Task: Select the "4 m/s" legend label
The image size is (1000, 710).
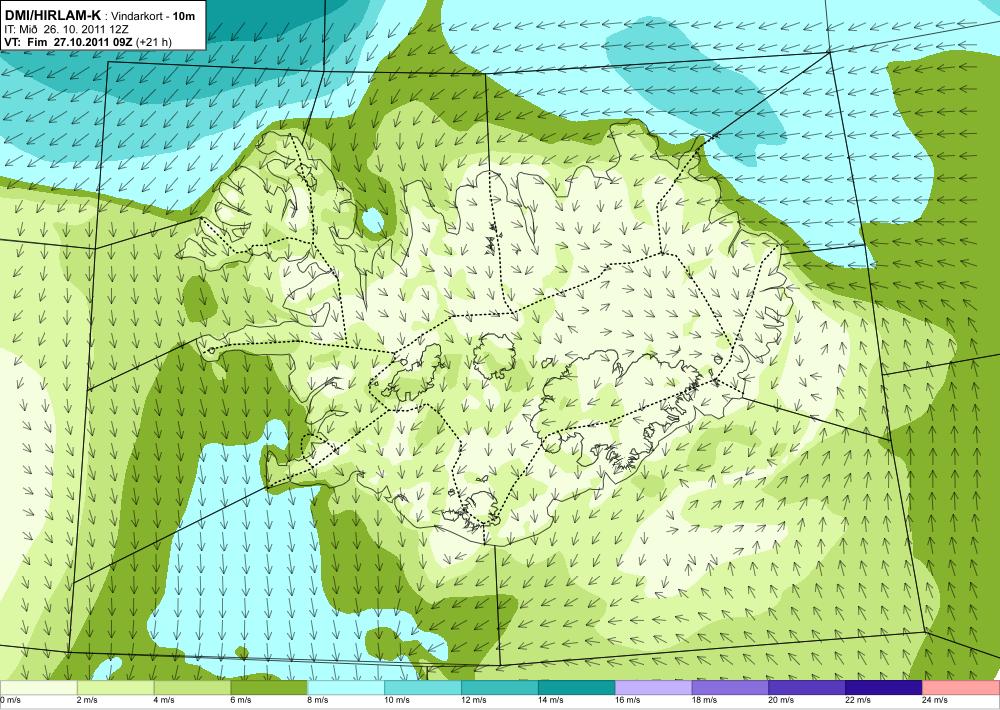Action: [164, 700]
